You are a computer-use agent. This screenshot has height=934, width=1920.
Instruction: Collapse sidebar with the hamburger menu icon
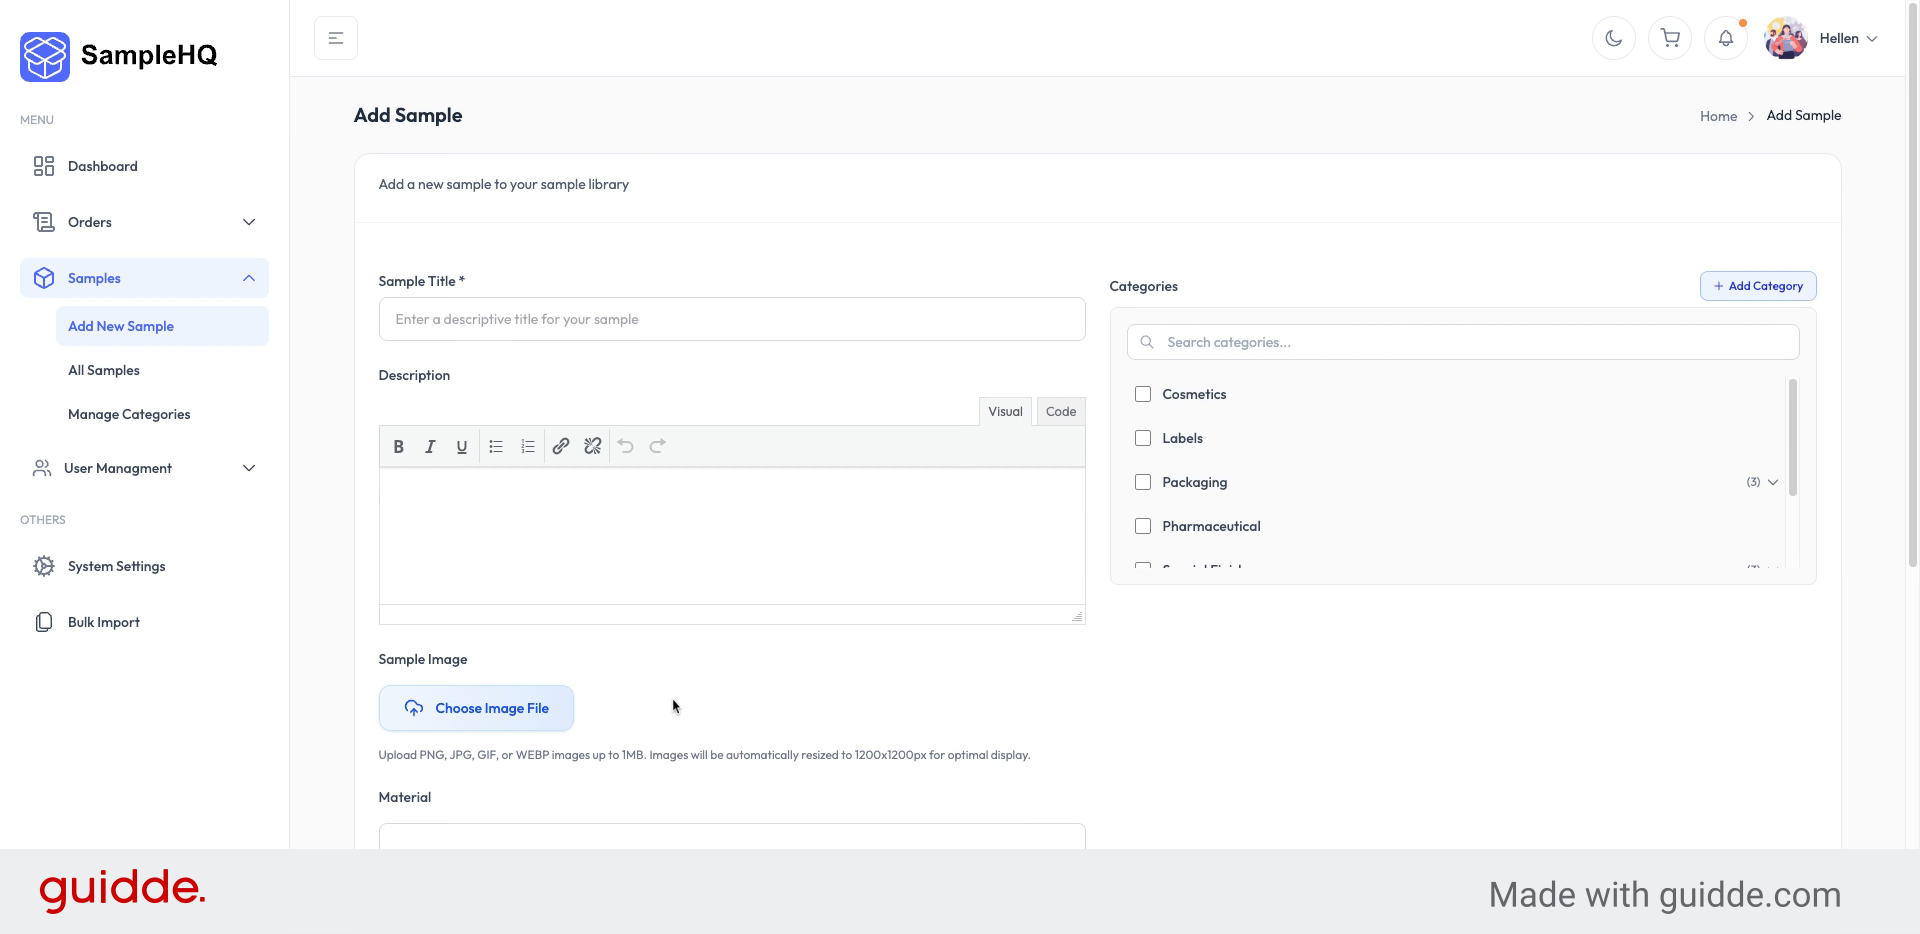click(x=336, y=38)
